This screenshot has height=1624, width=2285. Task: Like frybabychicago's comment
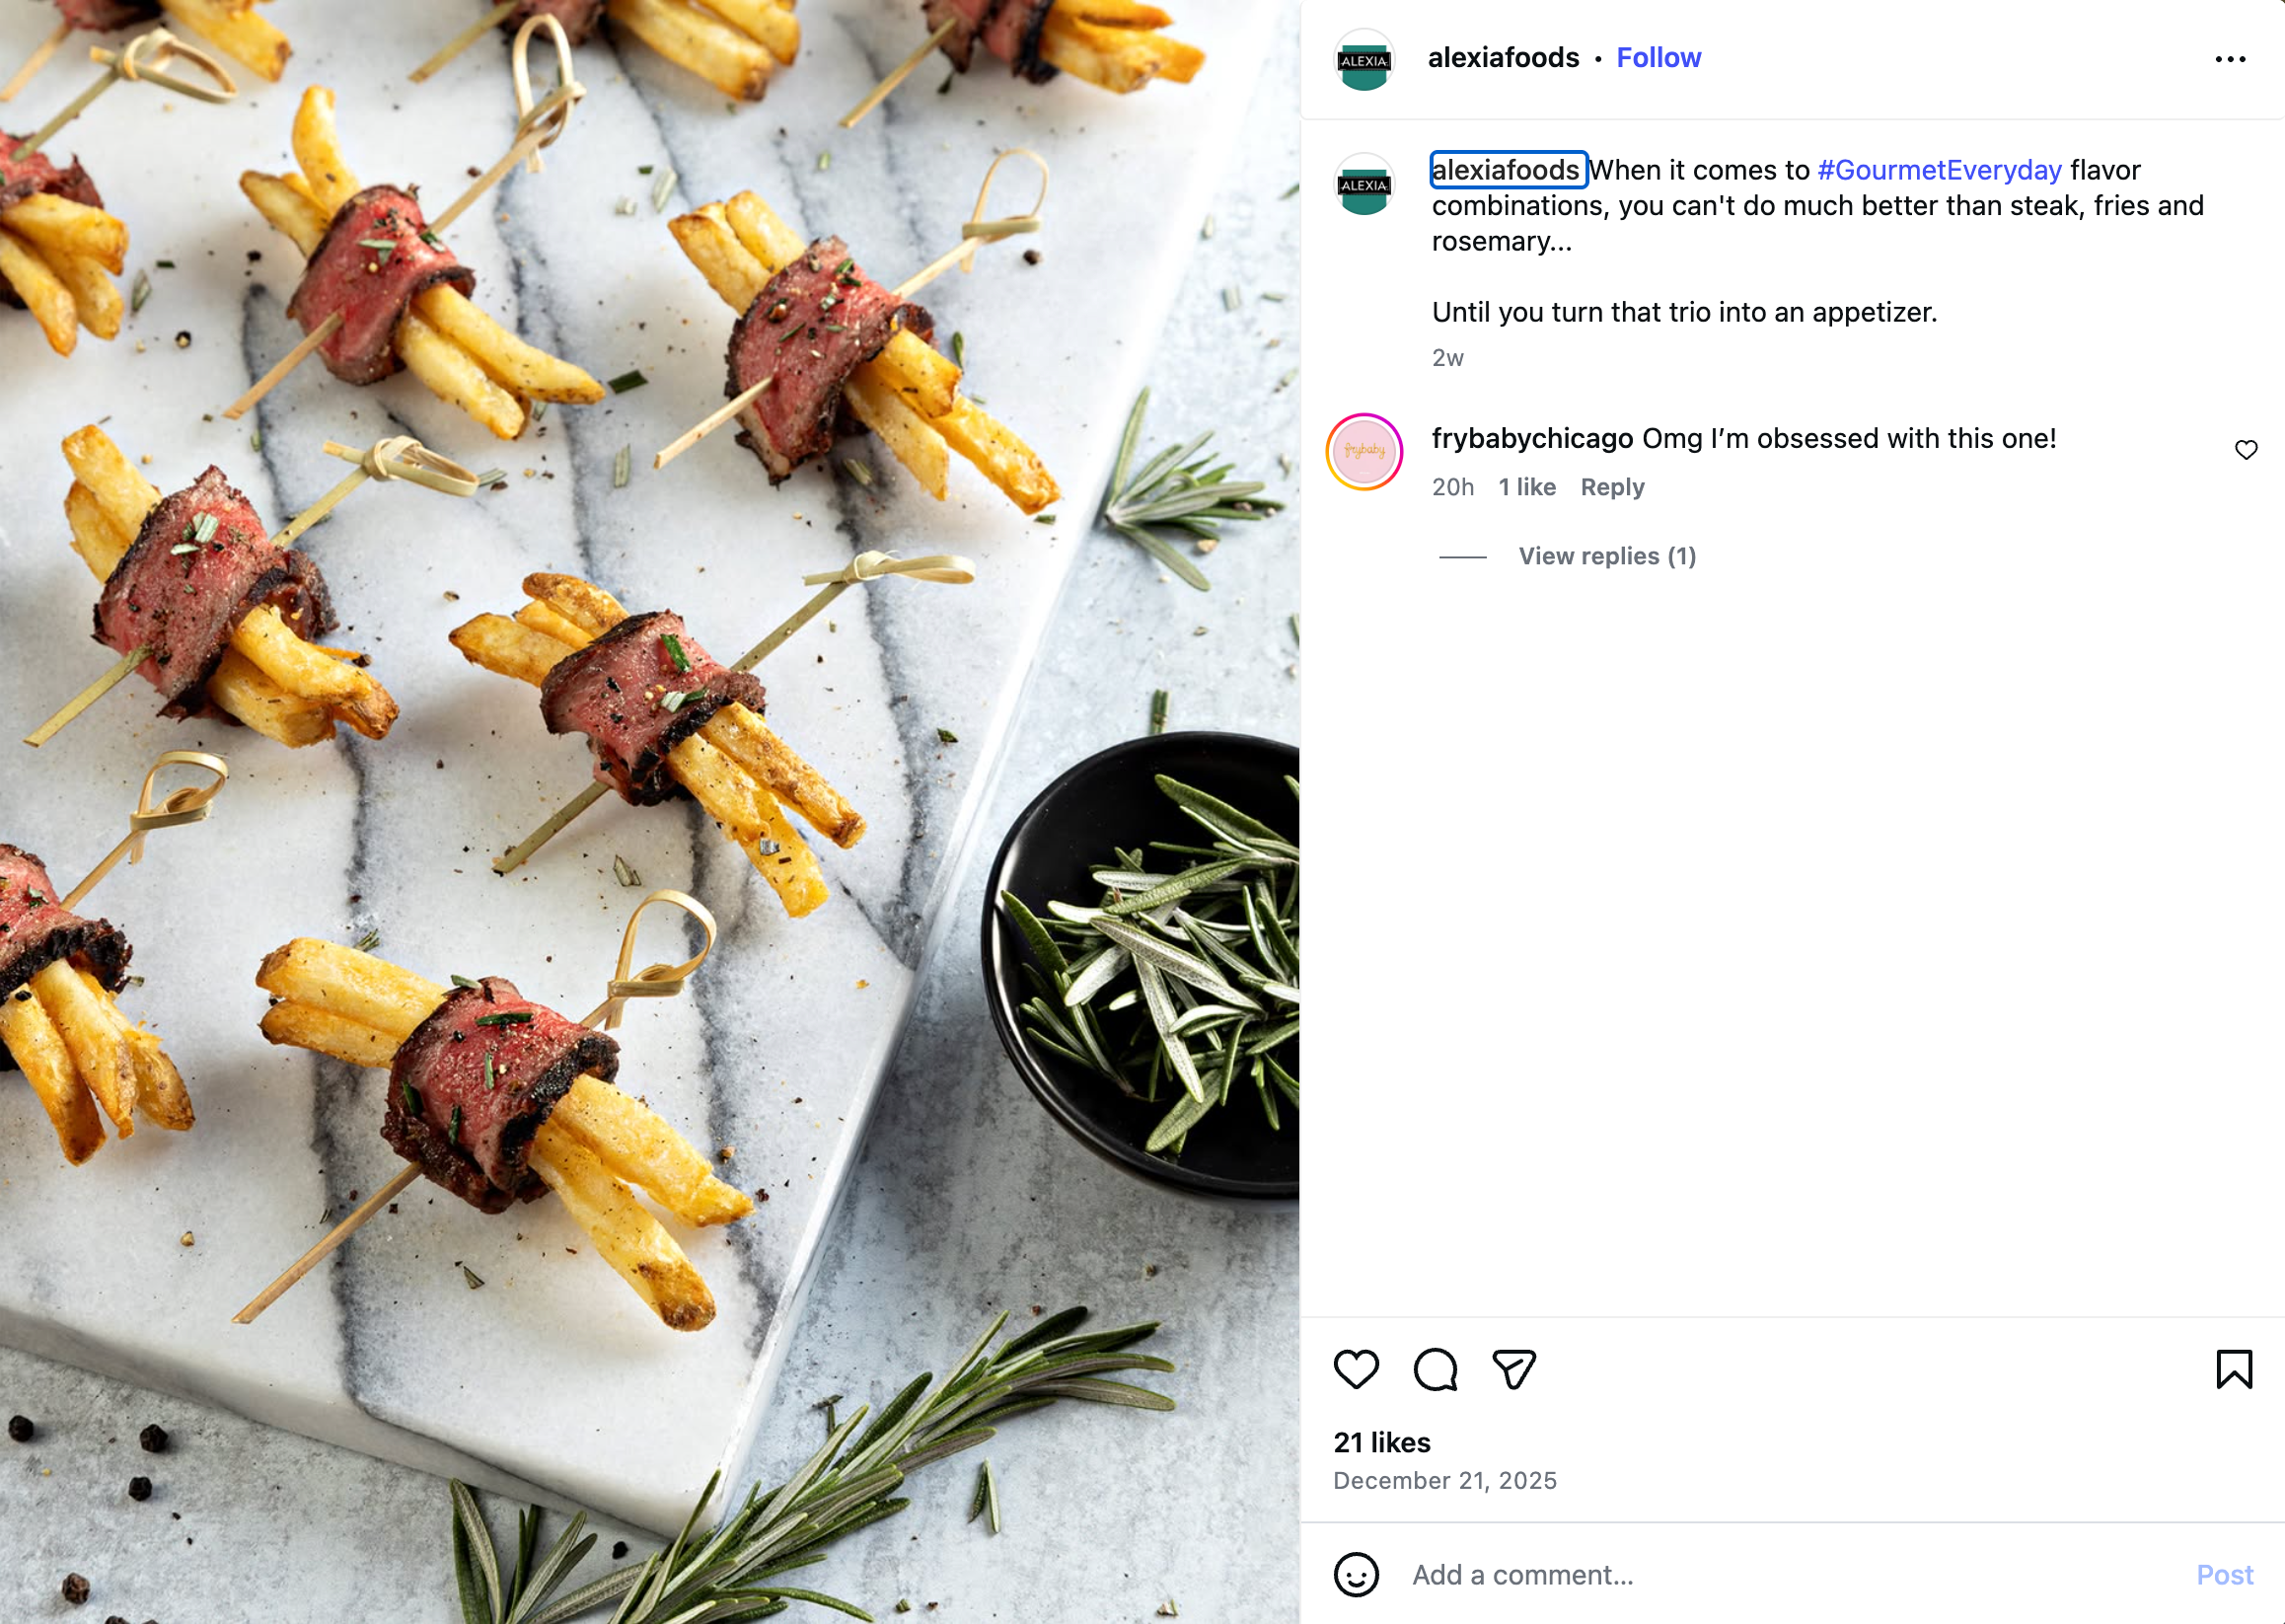tap(2246, 450)
